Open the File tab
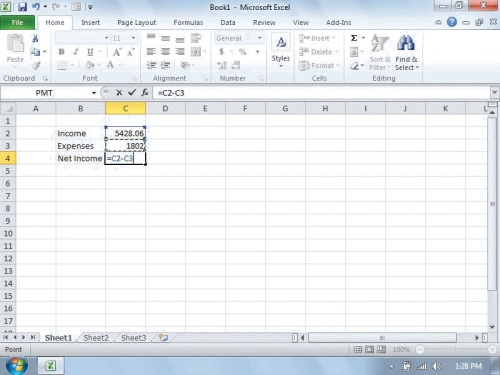The image size is (500, 375). tap(17, 23)
